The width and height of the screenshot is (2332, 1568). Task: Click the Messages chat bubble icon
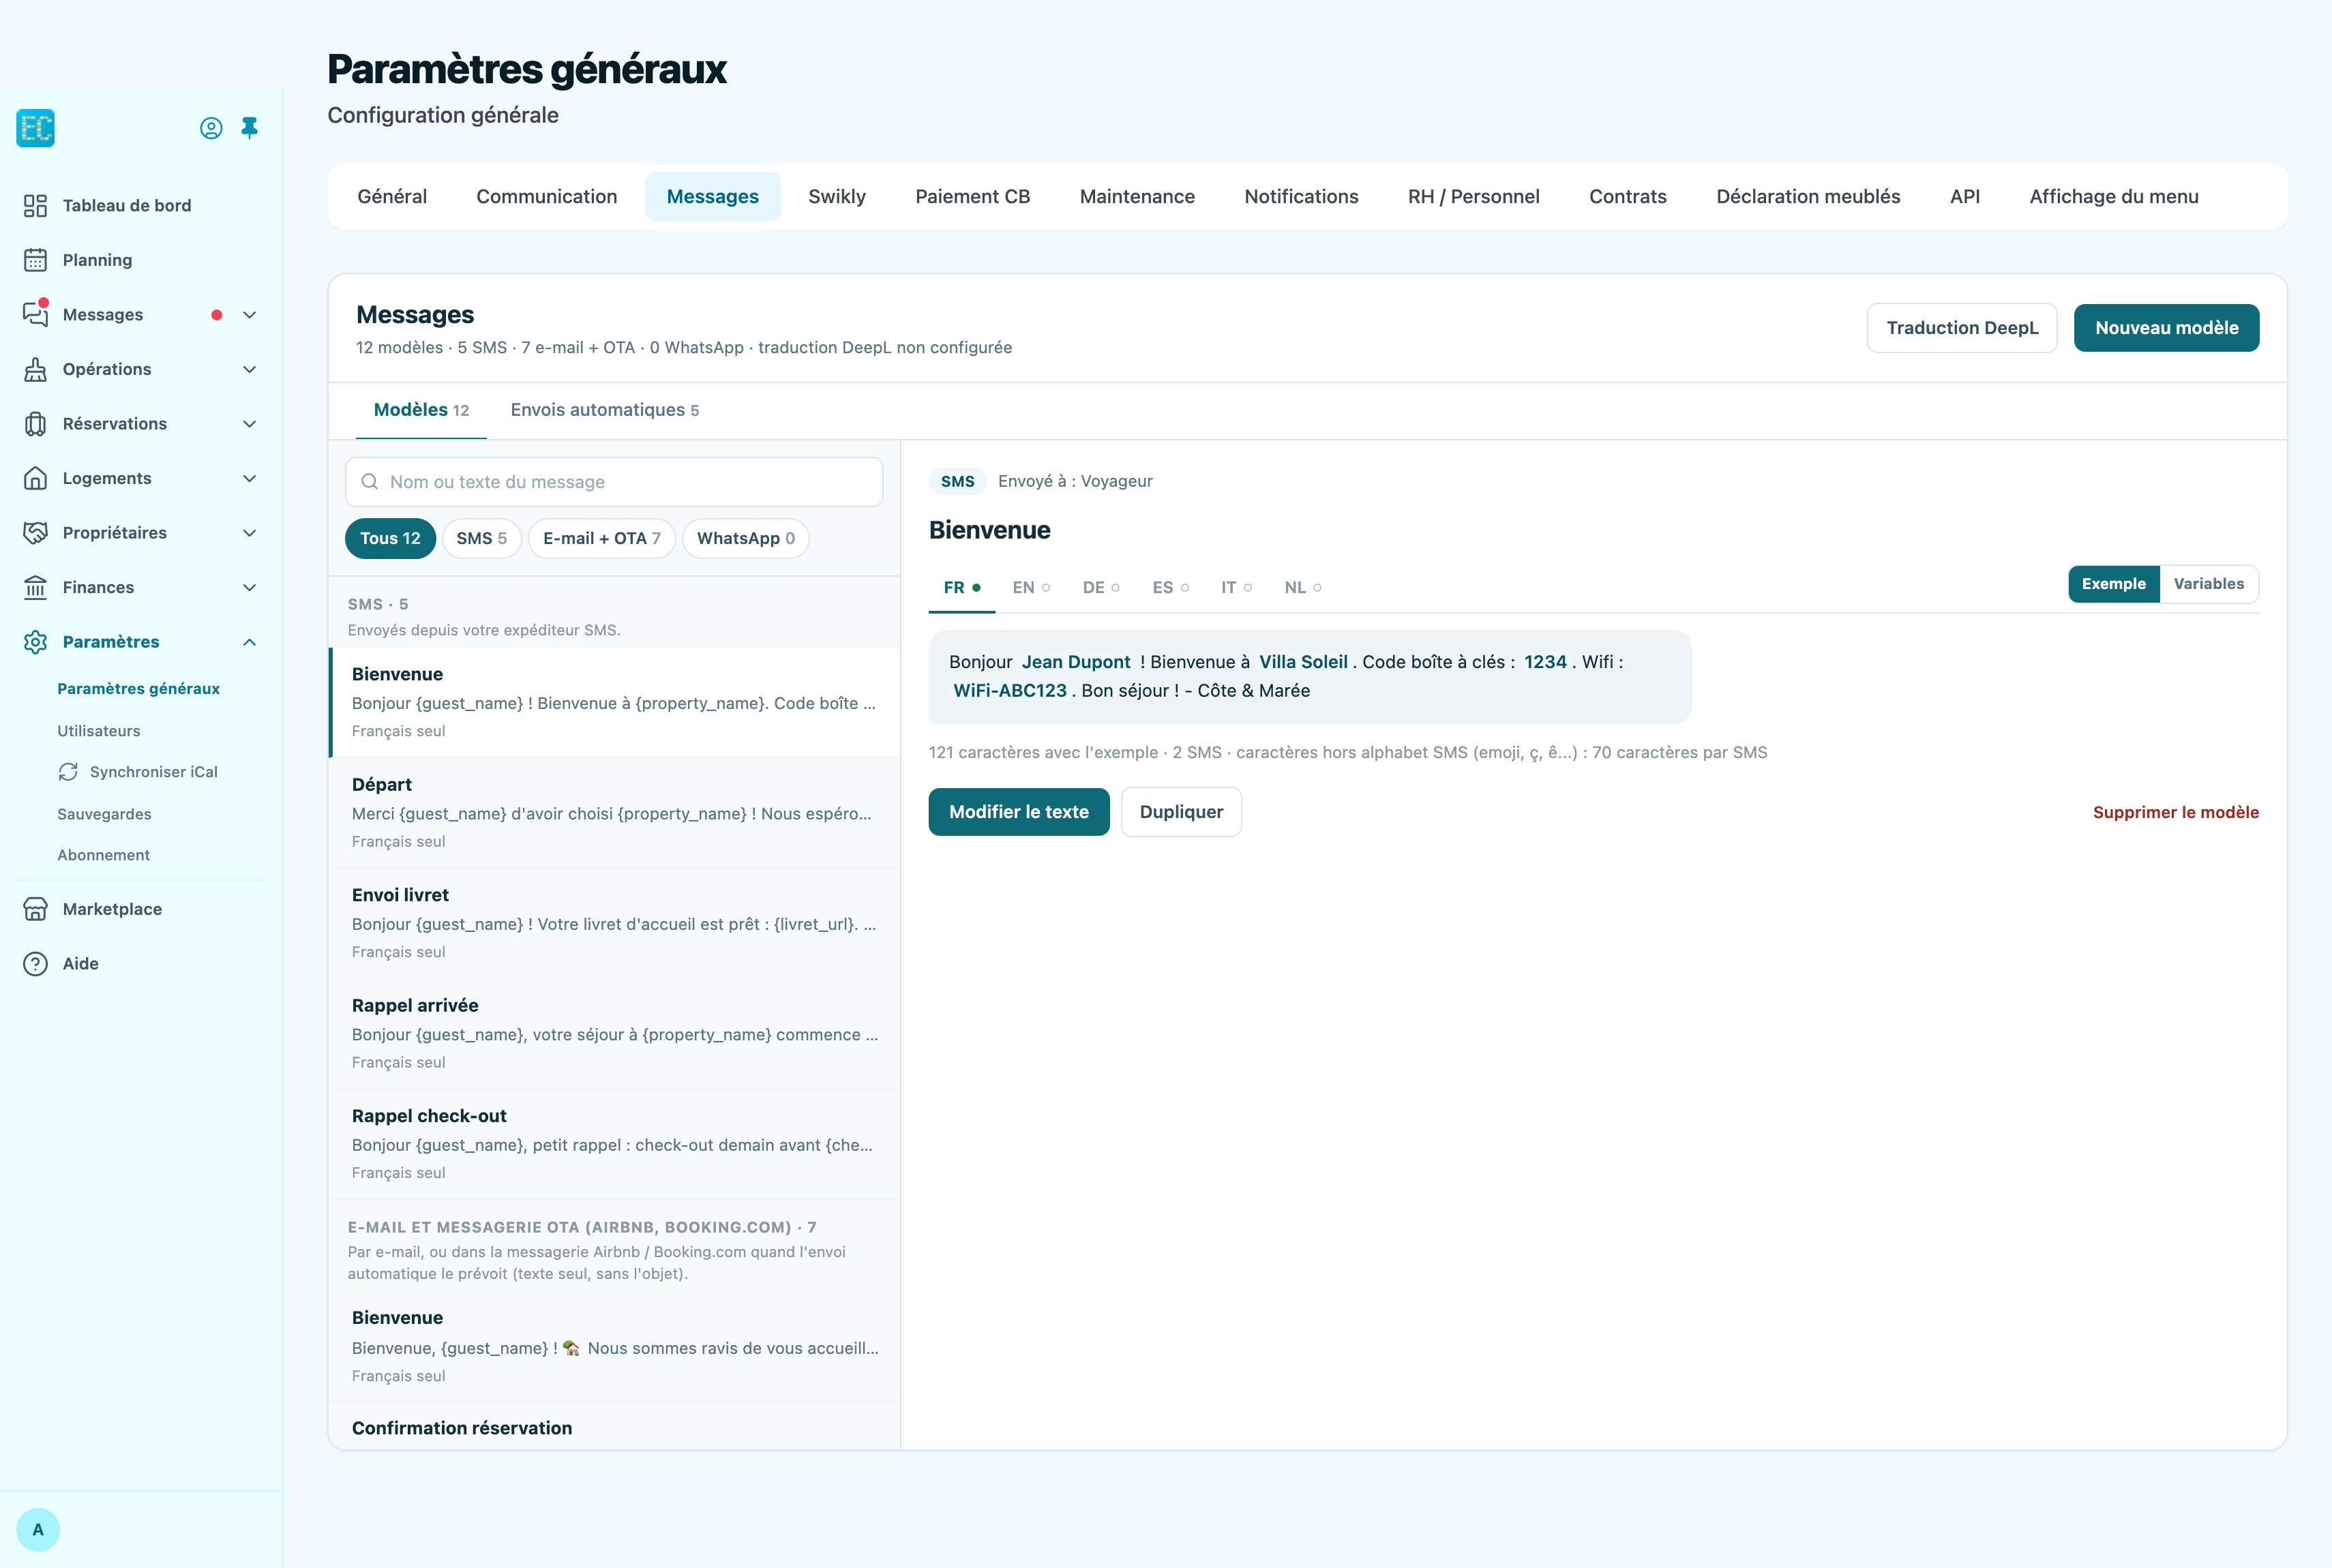(35, 314)
